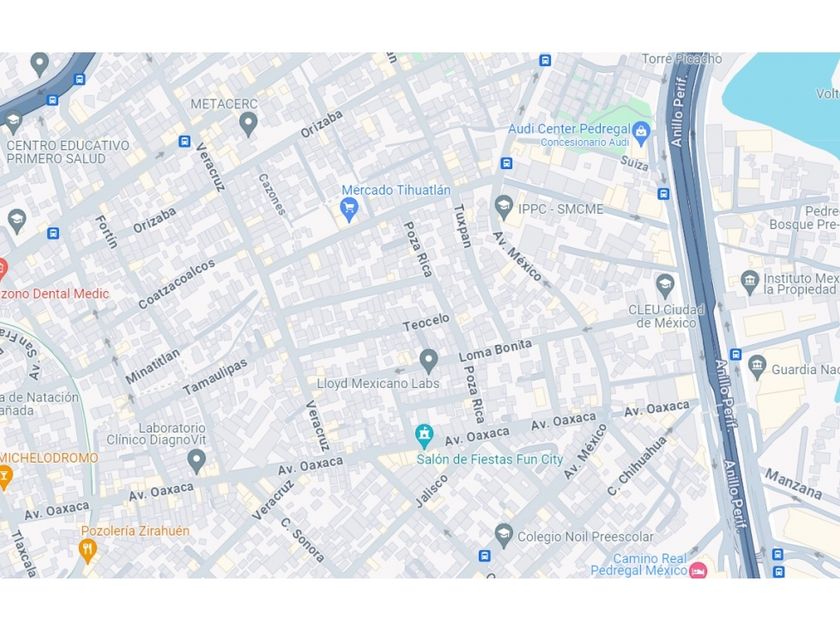Viewport: 840px width, 630px height.
Task: Open the Mercado Tihuatlán text label
Action: click(396, 190)
